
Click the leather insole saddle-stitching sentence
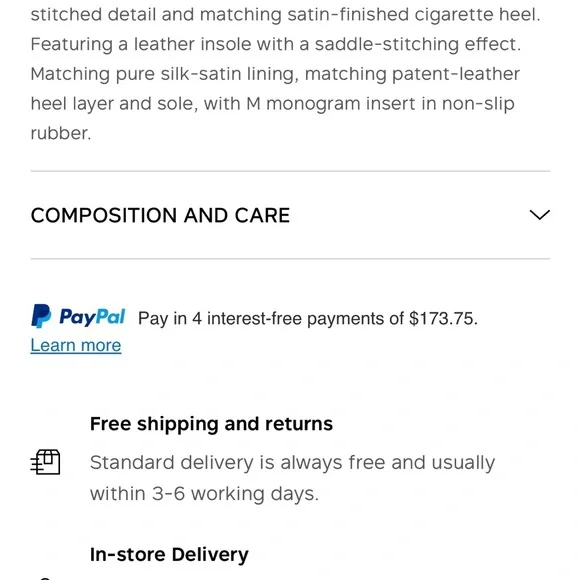click(276, 44)
